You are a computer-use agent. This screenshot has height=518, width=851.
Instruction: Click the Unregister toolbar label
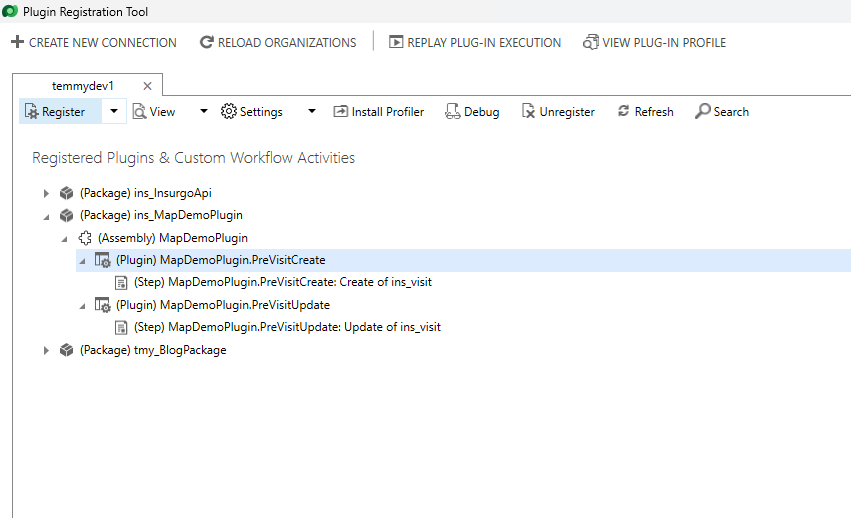click(x=567, y=112)
